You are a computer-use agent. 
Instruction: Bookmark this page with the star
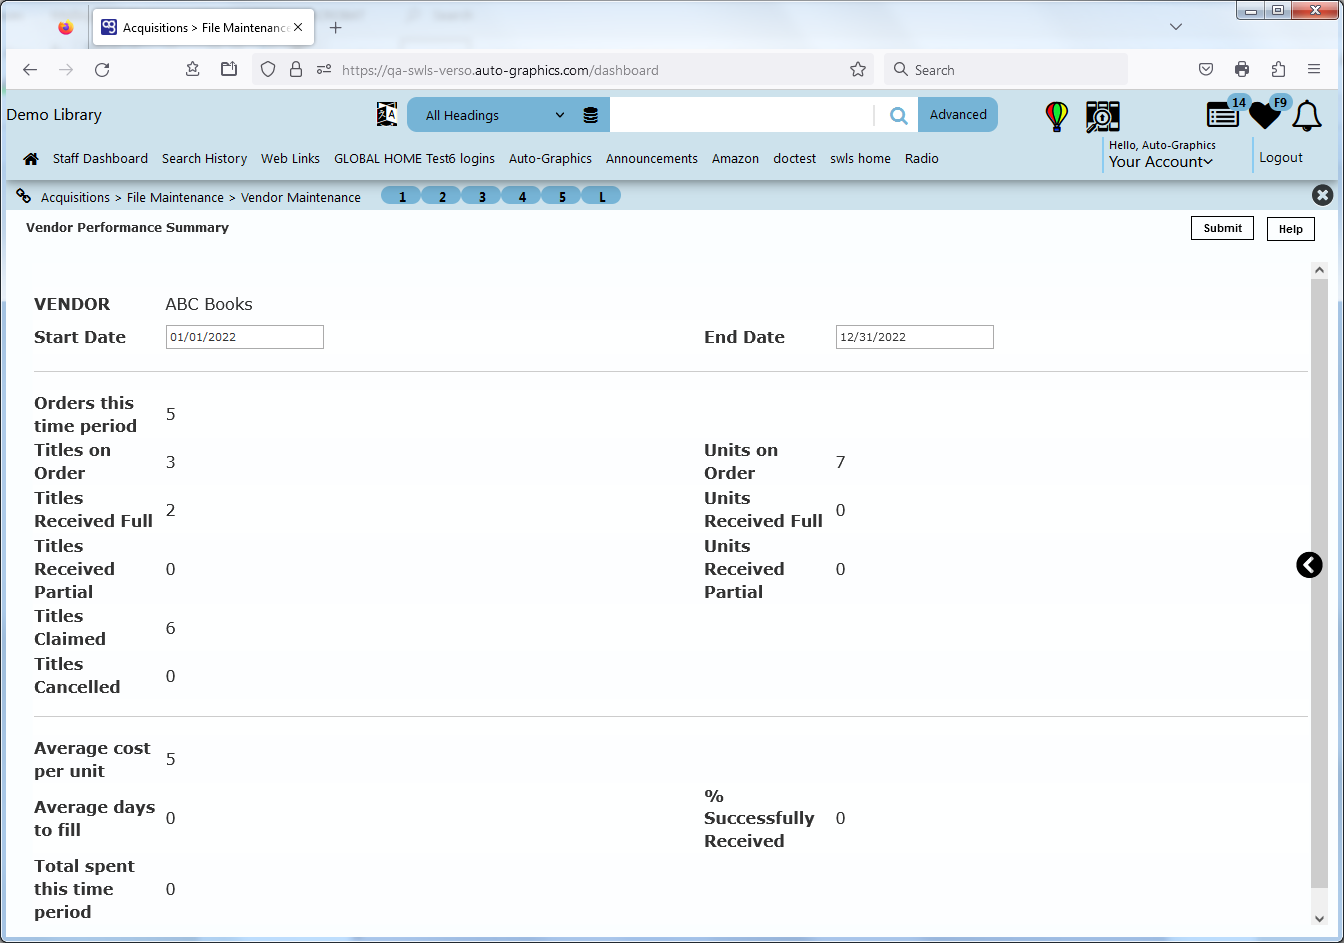point(858,70)
